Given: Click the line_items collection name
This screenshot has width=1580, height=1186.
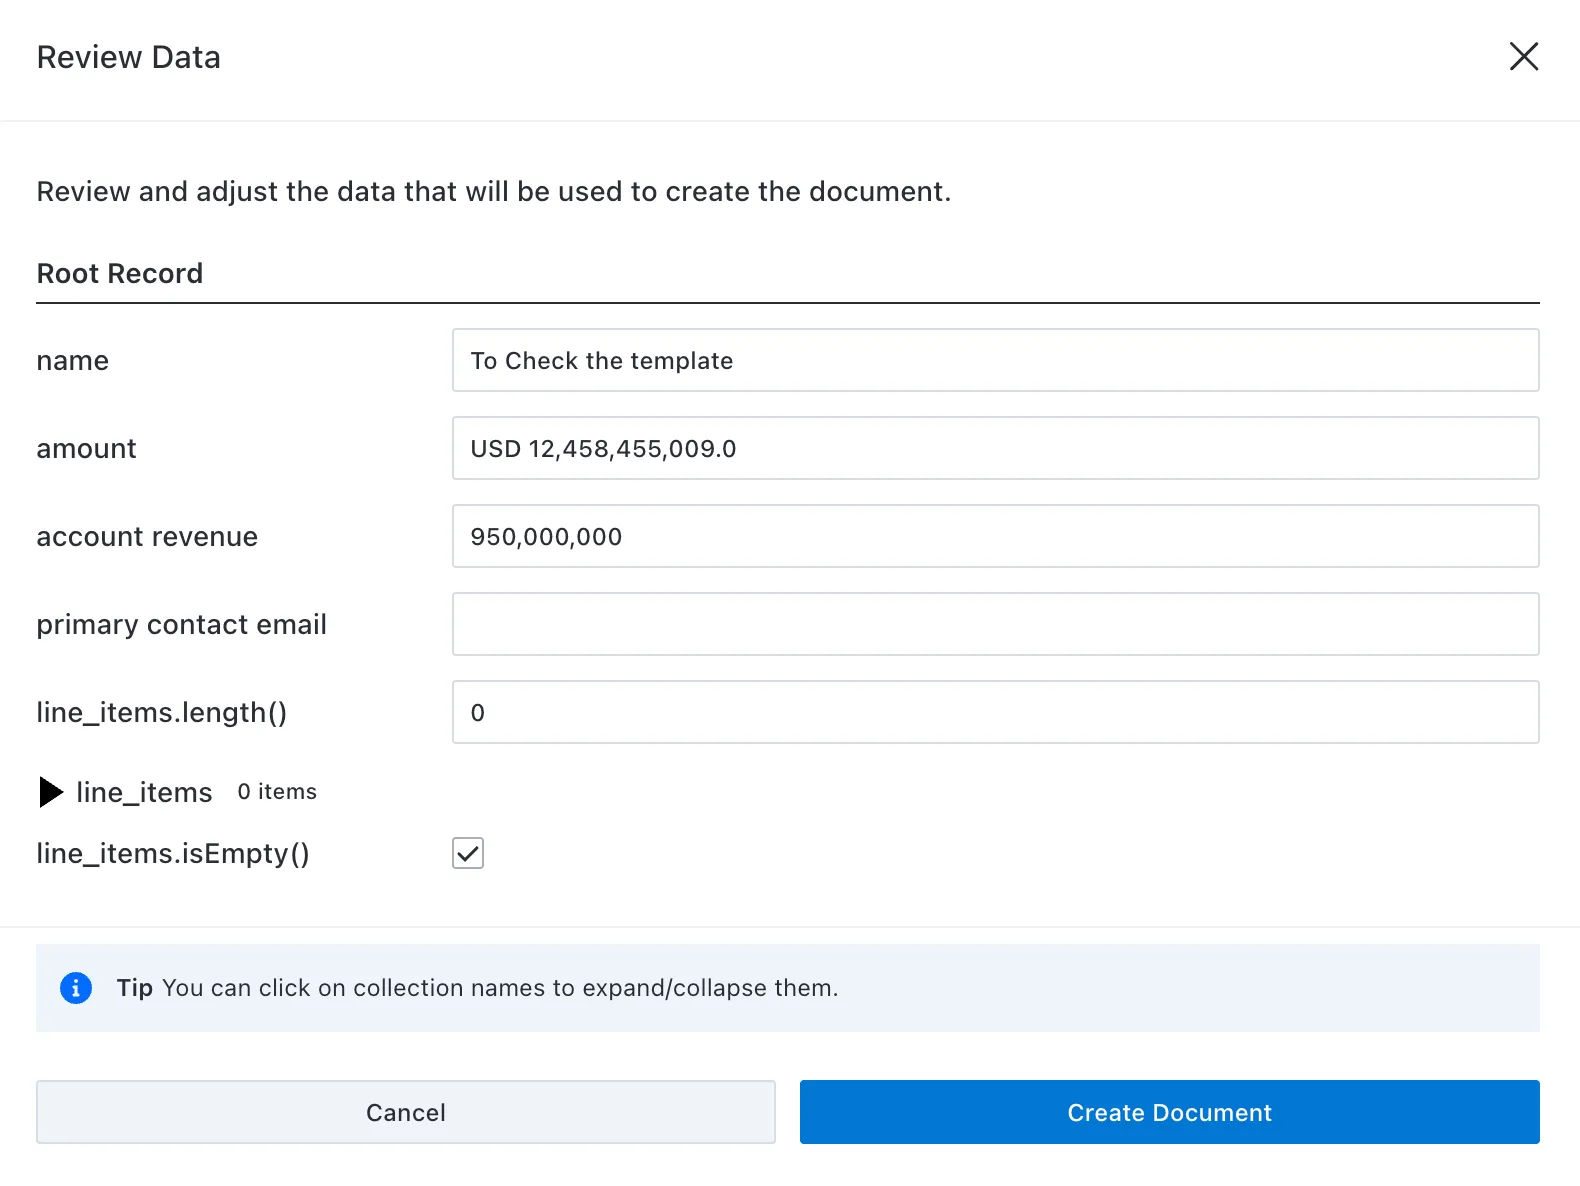Looking at the screenshot, I should pos(144,792).
